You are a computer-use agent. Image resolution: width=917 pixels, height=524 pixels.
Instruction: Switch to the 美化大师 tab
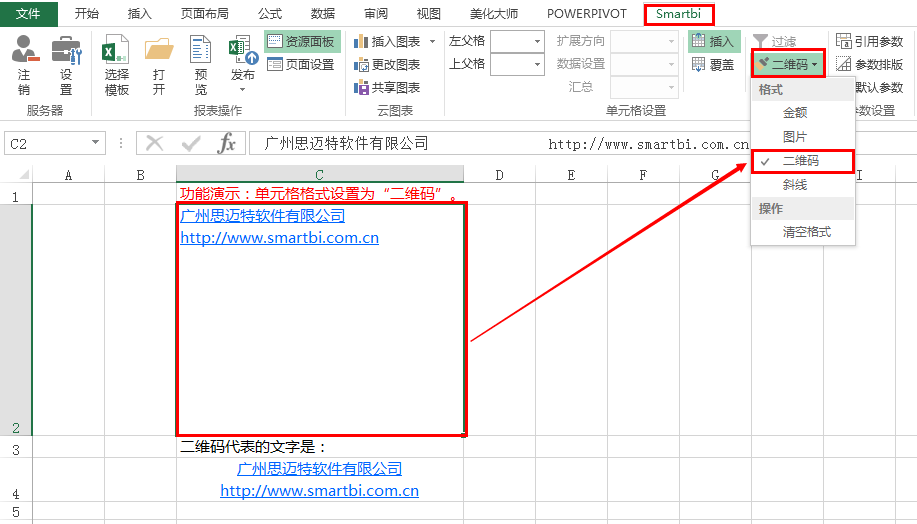(x=494, y=13)
